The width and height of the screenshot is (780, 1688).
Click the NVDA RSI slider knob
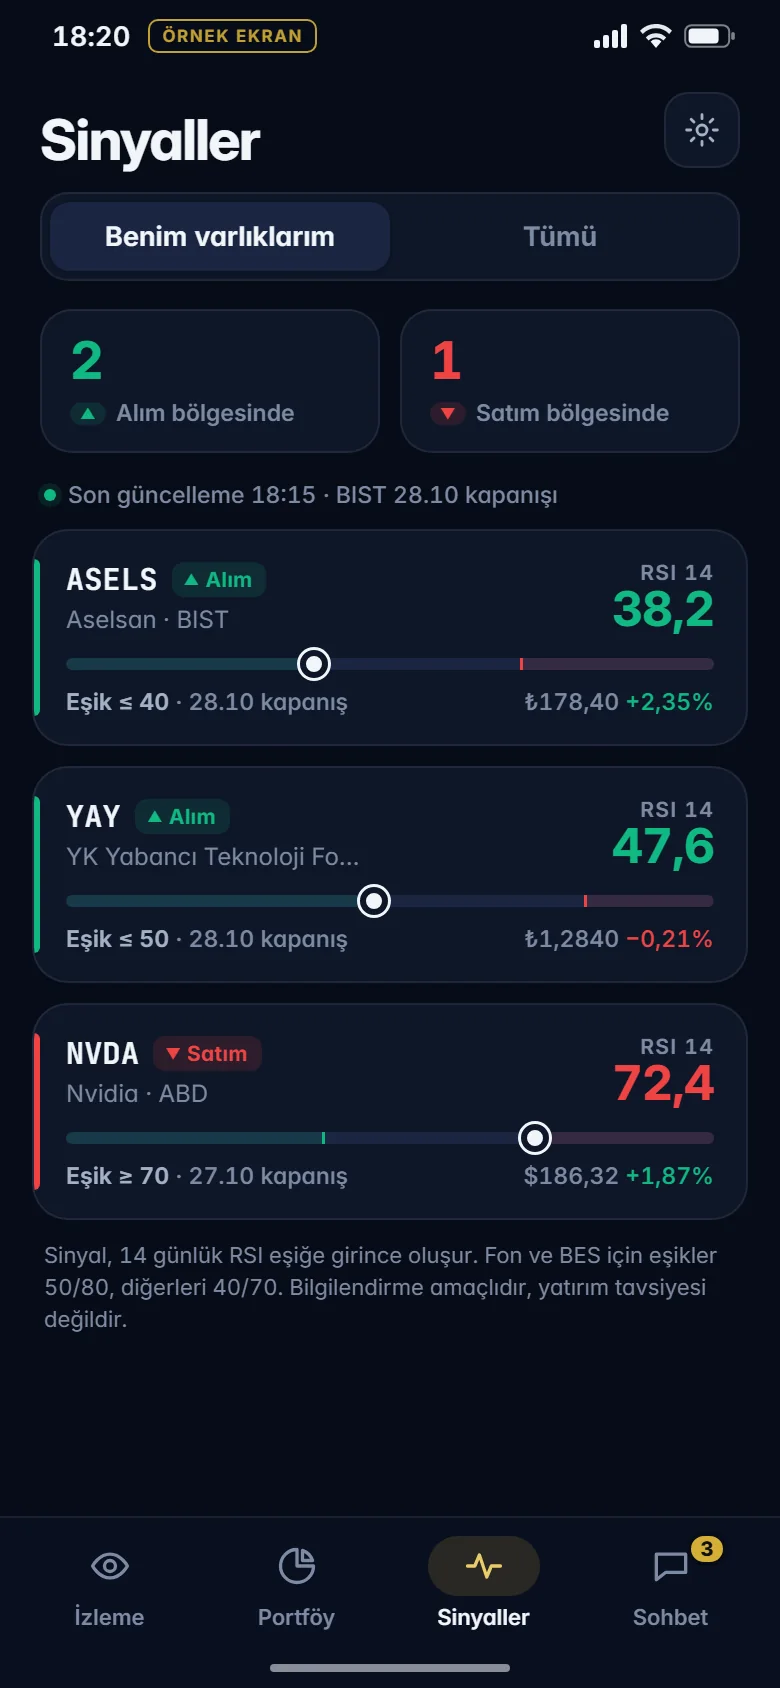(x=535, y=1138)
